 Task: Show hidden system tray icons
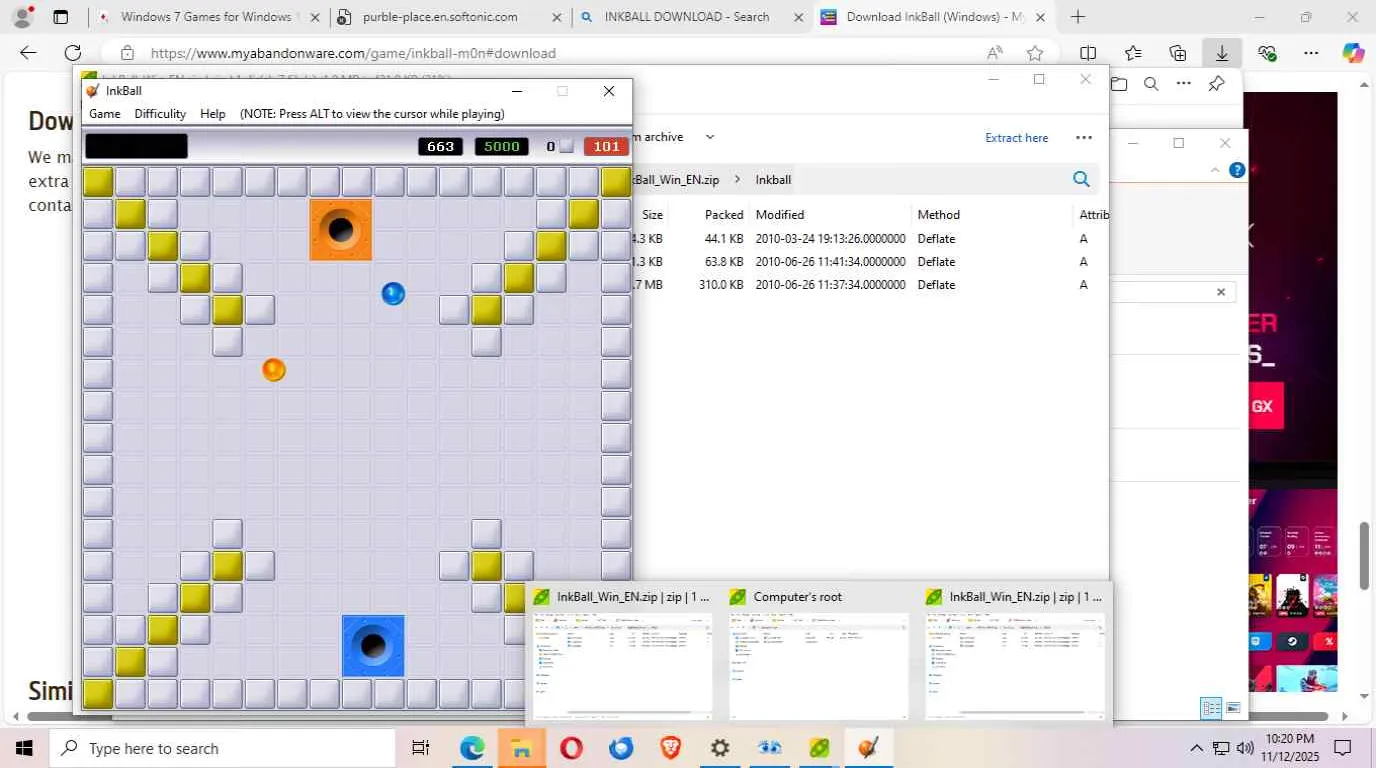[x=1196, y=748]
